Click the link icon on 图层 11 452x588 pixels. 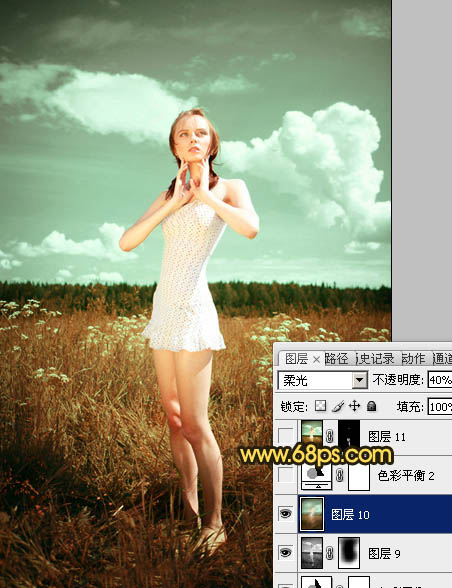coord(330,436)
